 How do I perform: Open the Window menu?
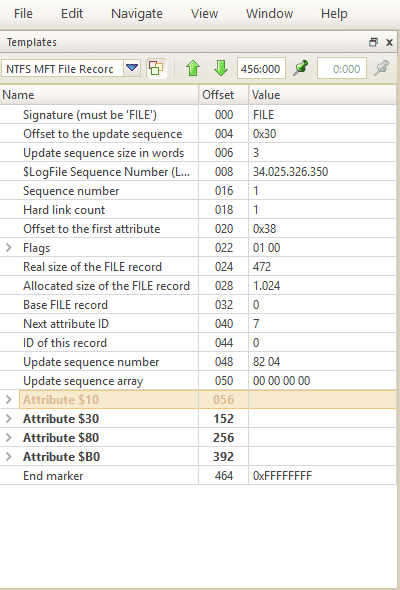click(x=269, y=14)
